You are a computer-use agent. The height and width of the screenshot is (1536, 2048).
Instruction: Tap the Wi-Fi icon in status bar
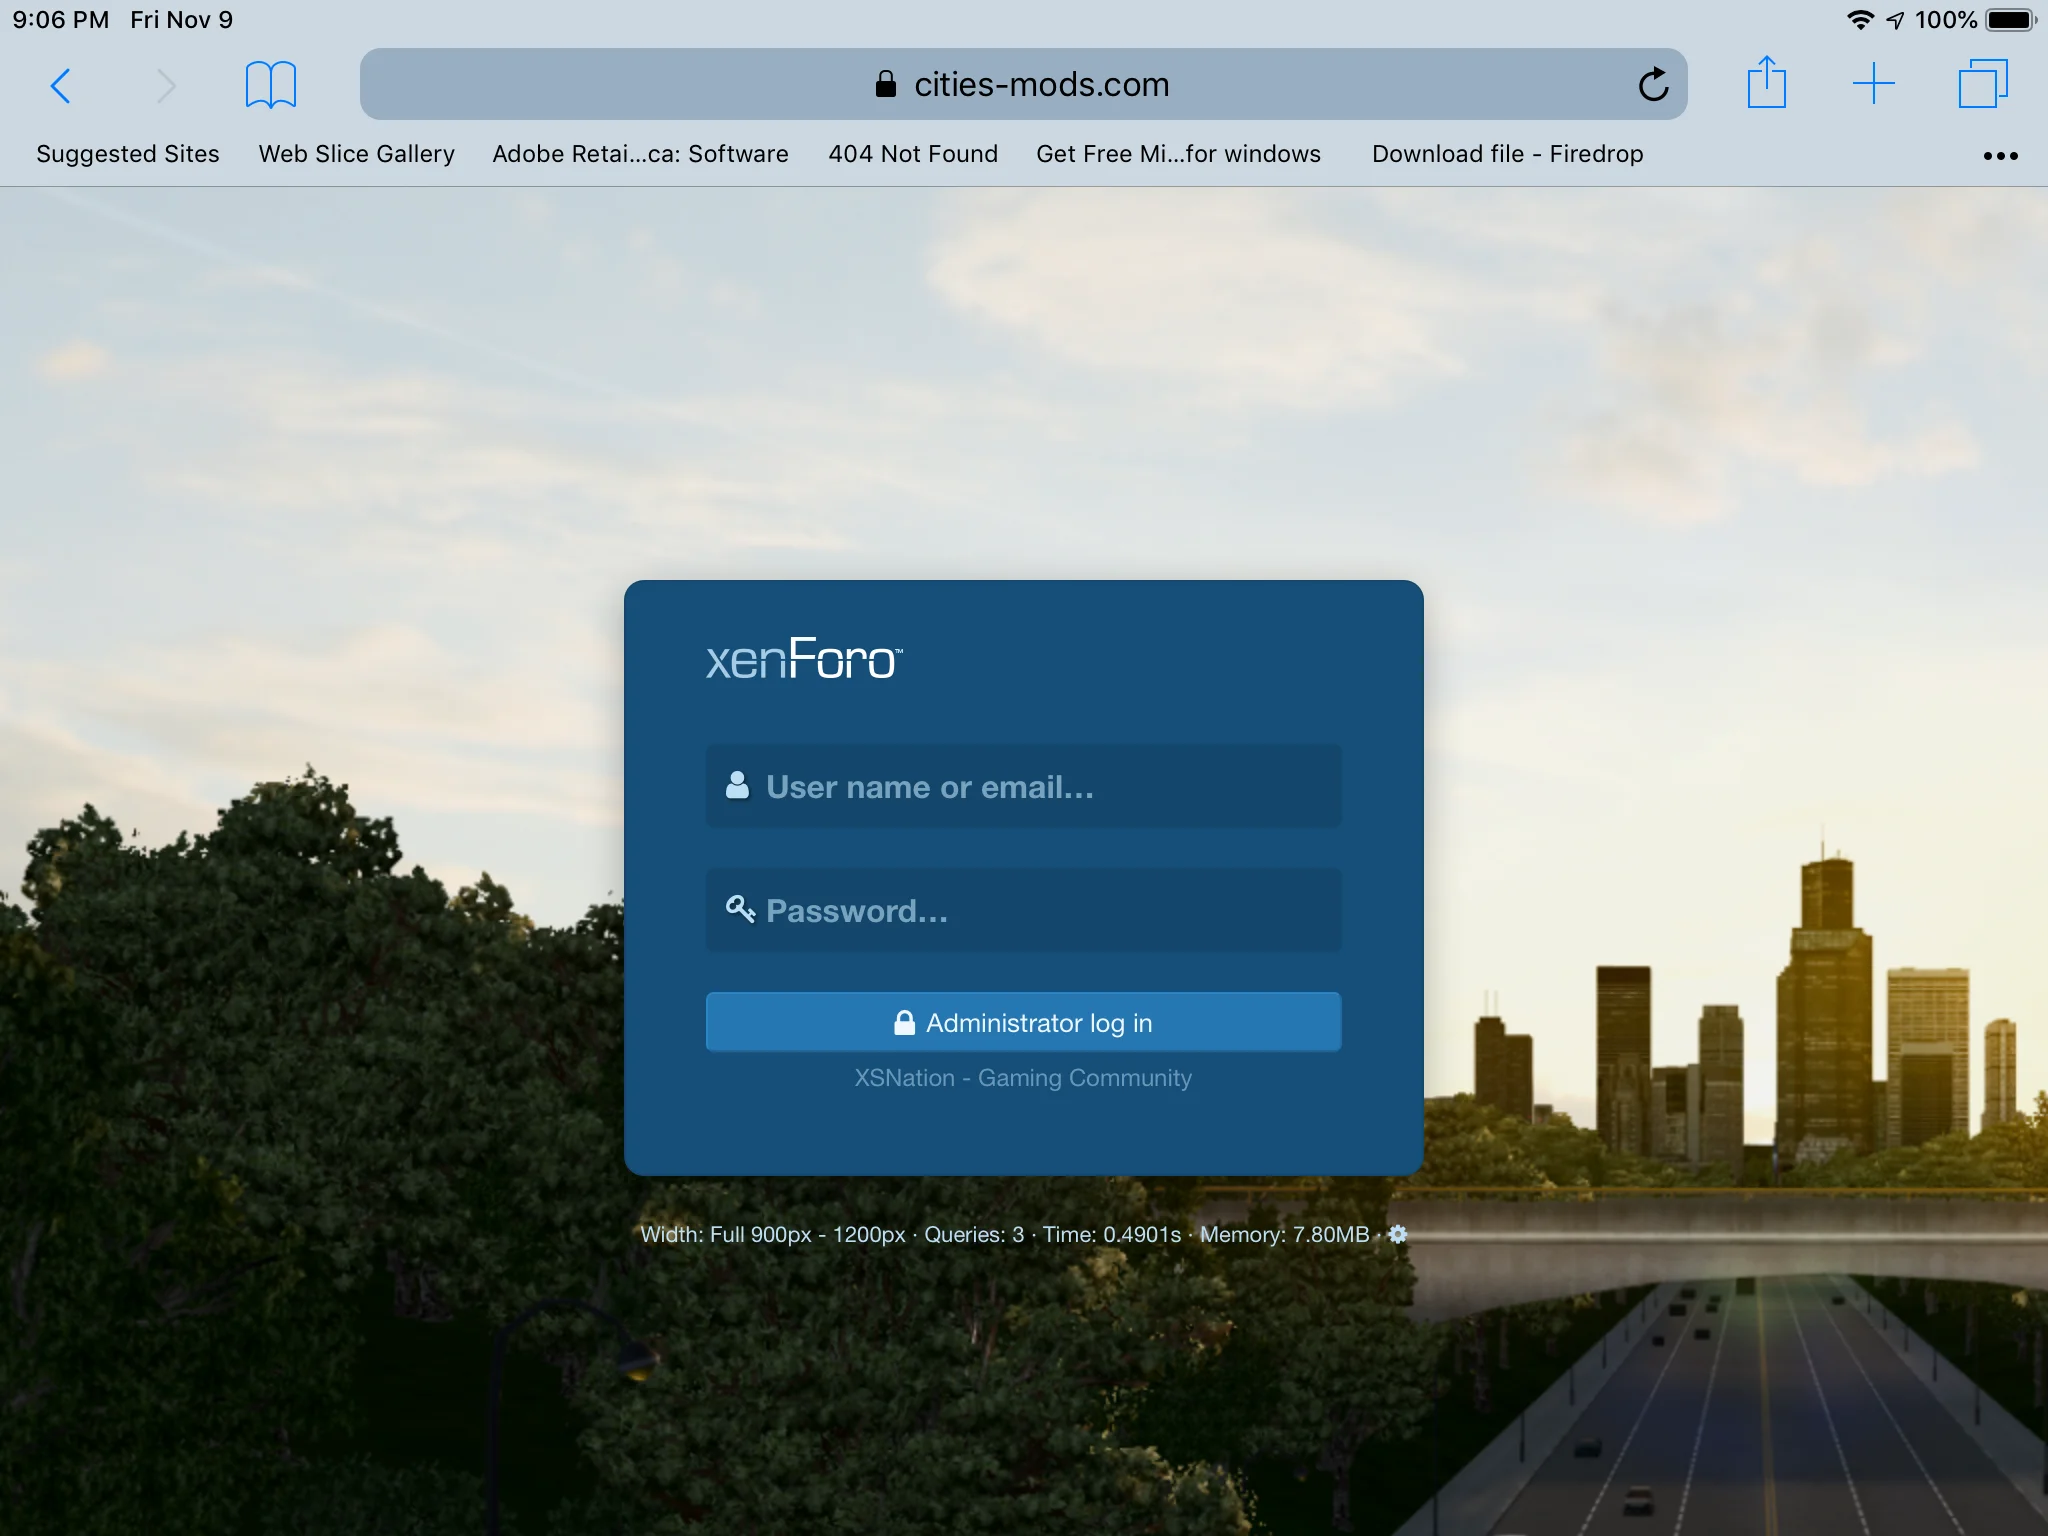point(1860,20)
